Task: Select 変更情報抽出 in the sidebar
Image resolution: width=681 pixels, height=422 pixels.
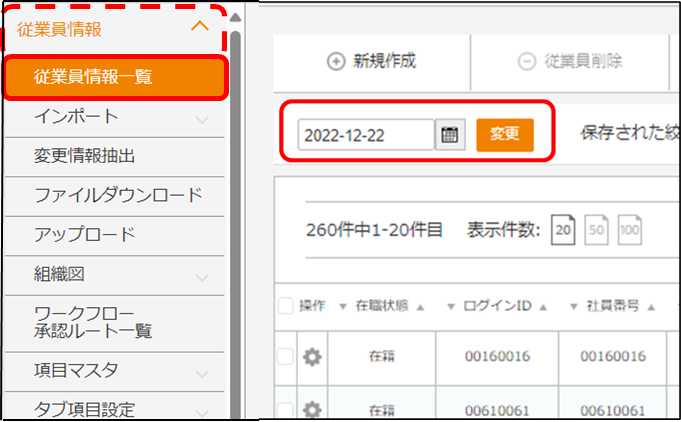Action: pyautogui.click(x=84, y=156)
